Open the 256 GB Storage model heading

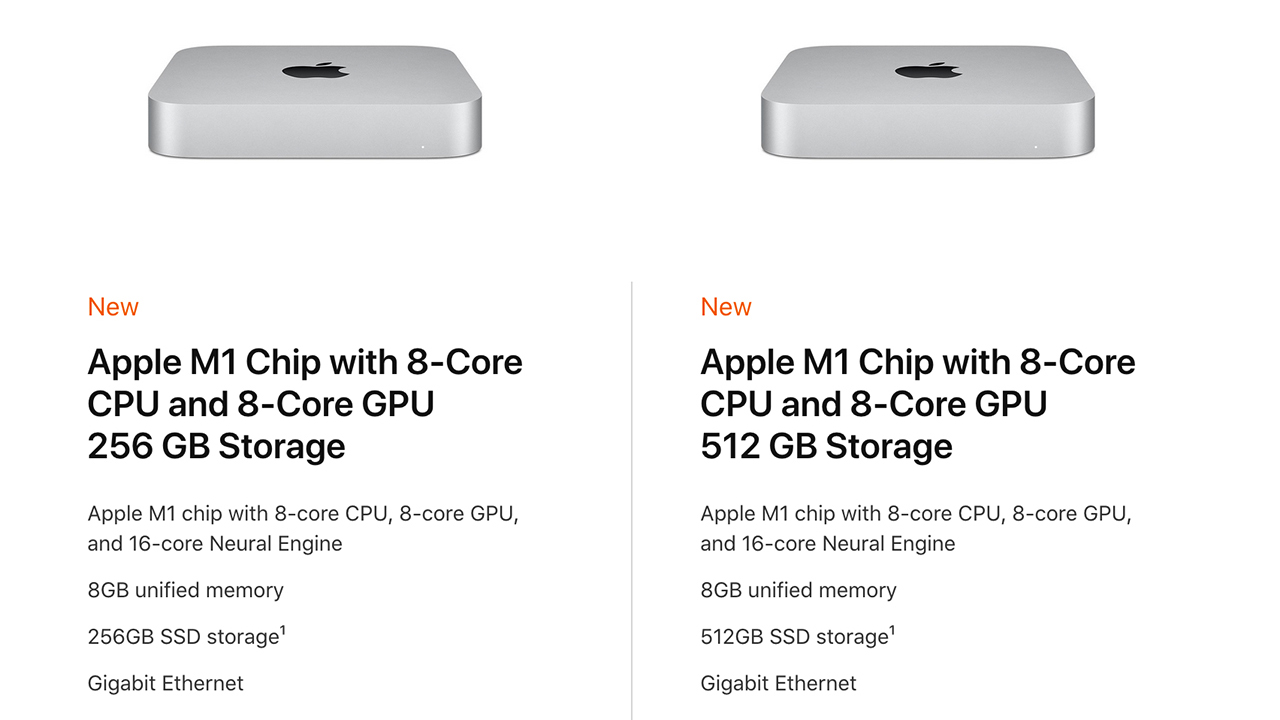tap(216, 446)
